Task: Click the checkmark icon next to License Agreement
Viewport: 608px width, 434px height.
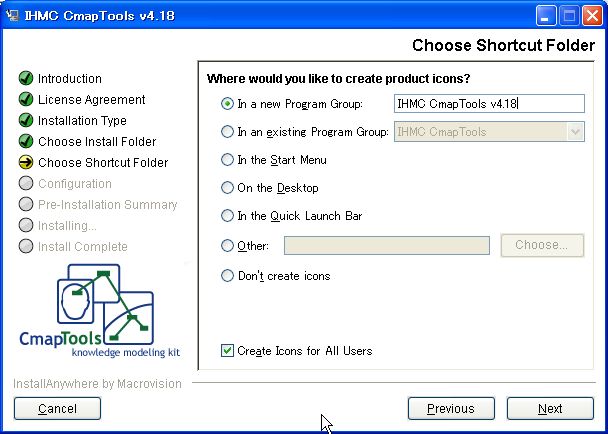Action: tap(26, 99)
